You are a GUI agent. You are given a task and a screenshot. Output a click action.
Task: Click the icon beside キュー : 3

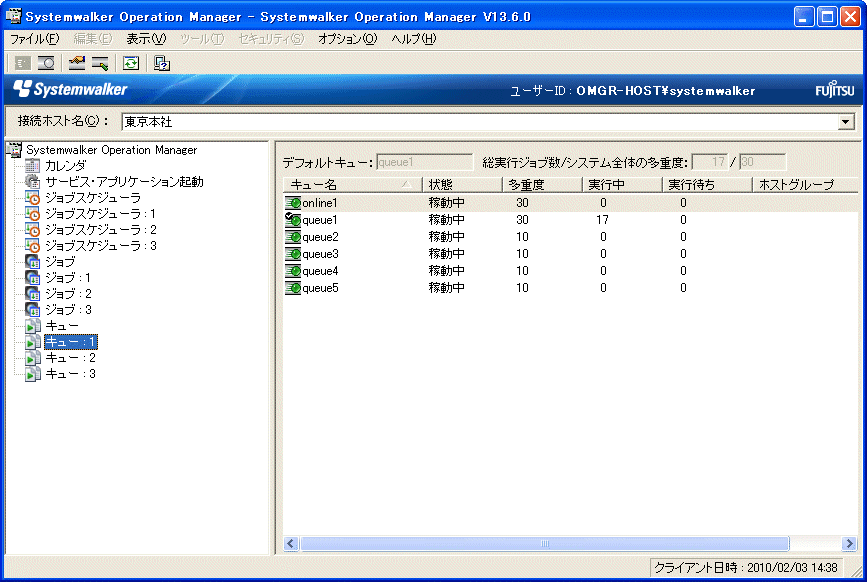pos(33,374)
